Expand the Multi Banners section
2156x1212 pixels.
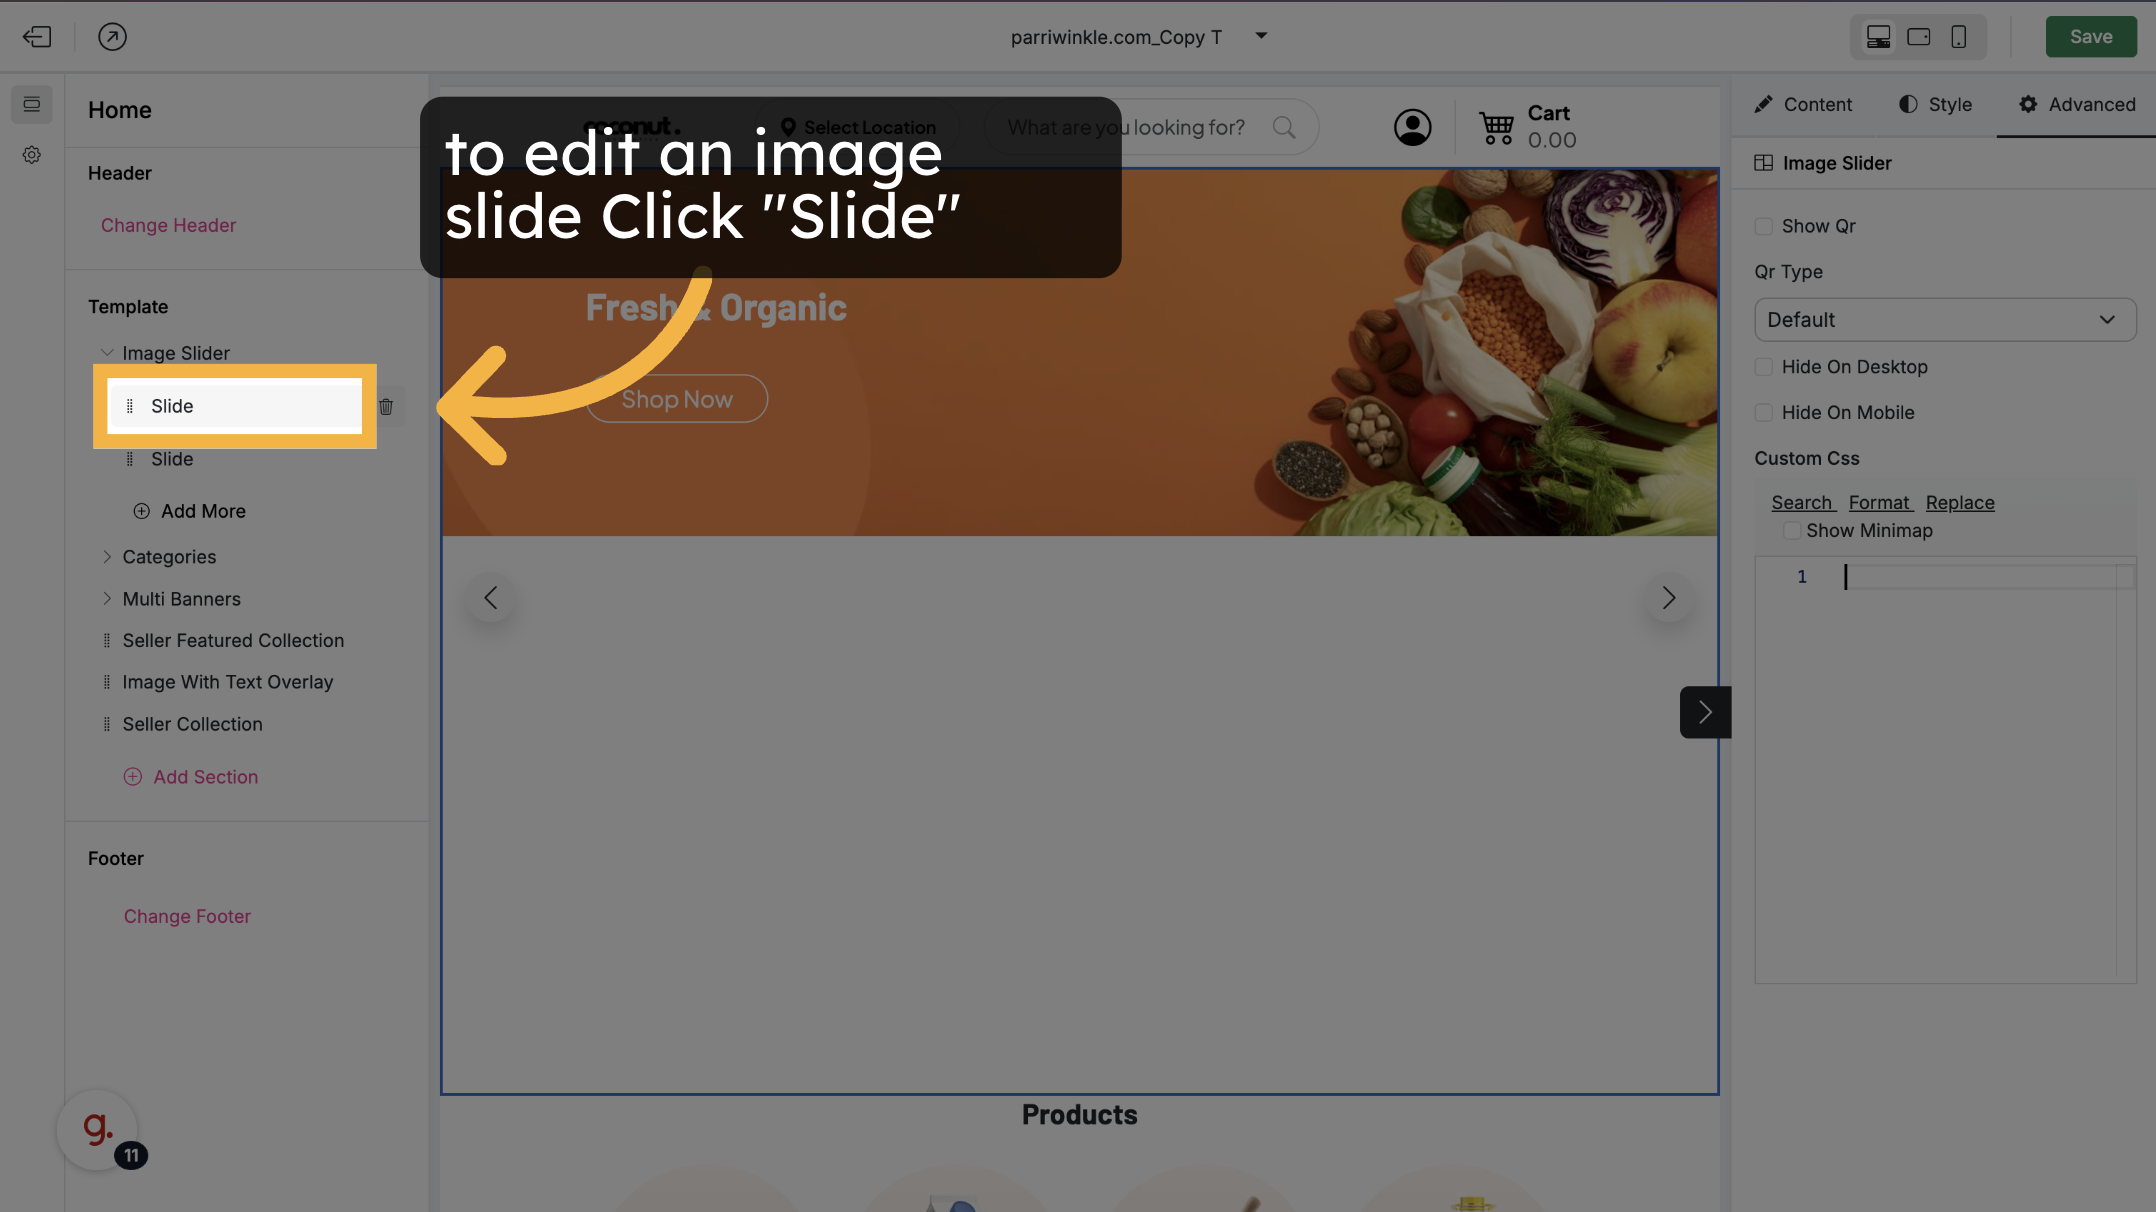(x=107, y=599)
